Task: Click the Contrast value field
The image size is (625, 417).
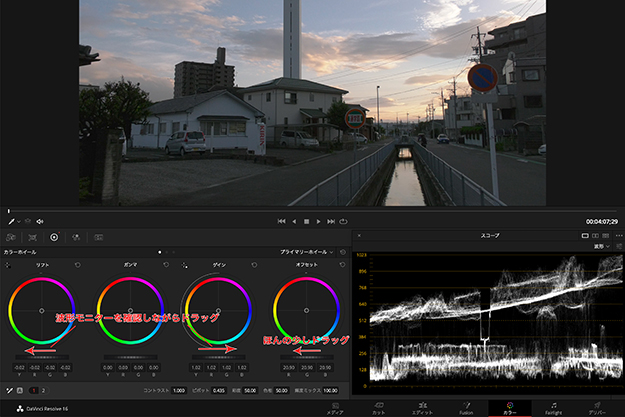Action: pos(179,389)
